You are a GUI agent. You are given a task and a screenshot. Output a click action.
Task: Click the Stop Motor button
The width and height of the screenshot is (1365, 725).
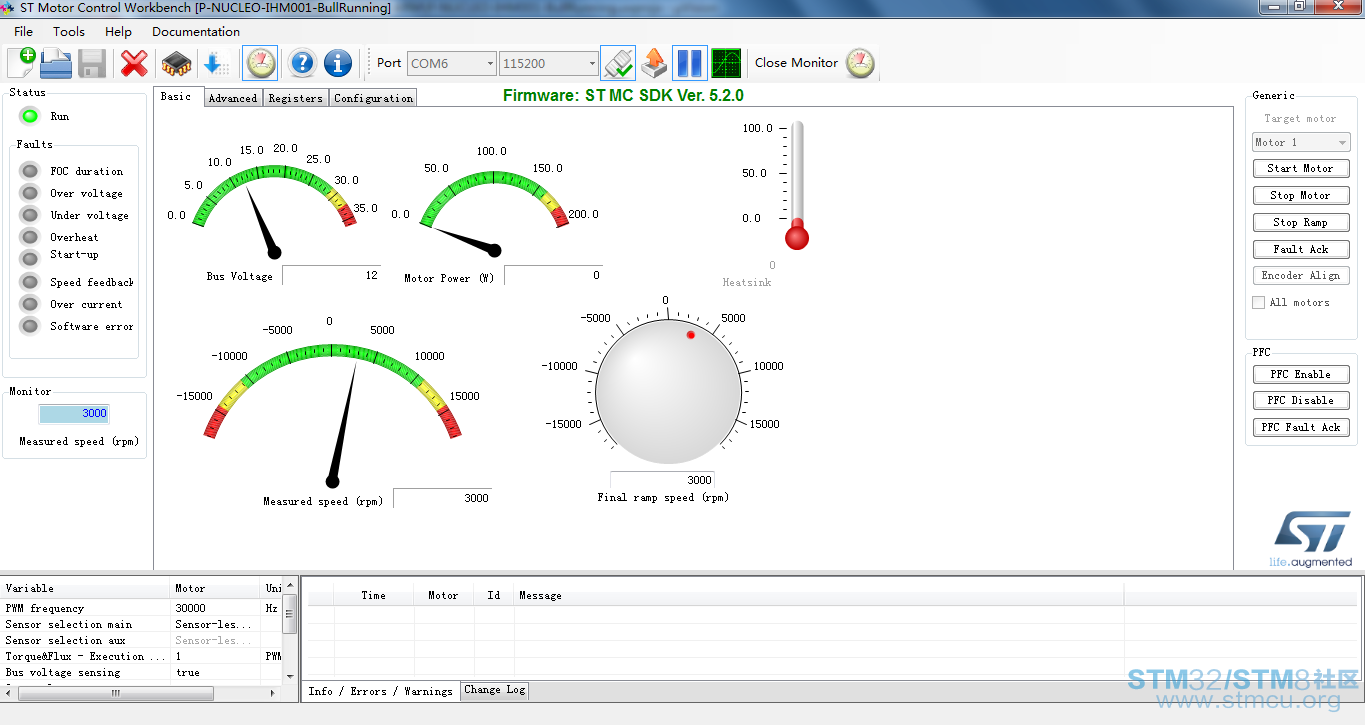point(1301,195)
